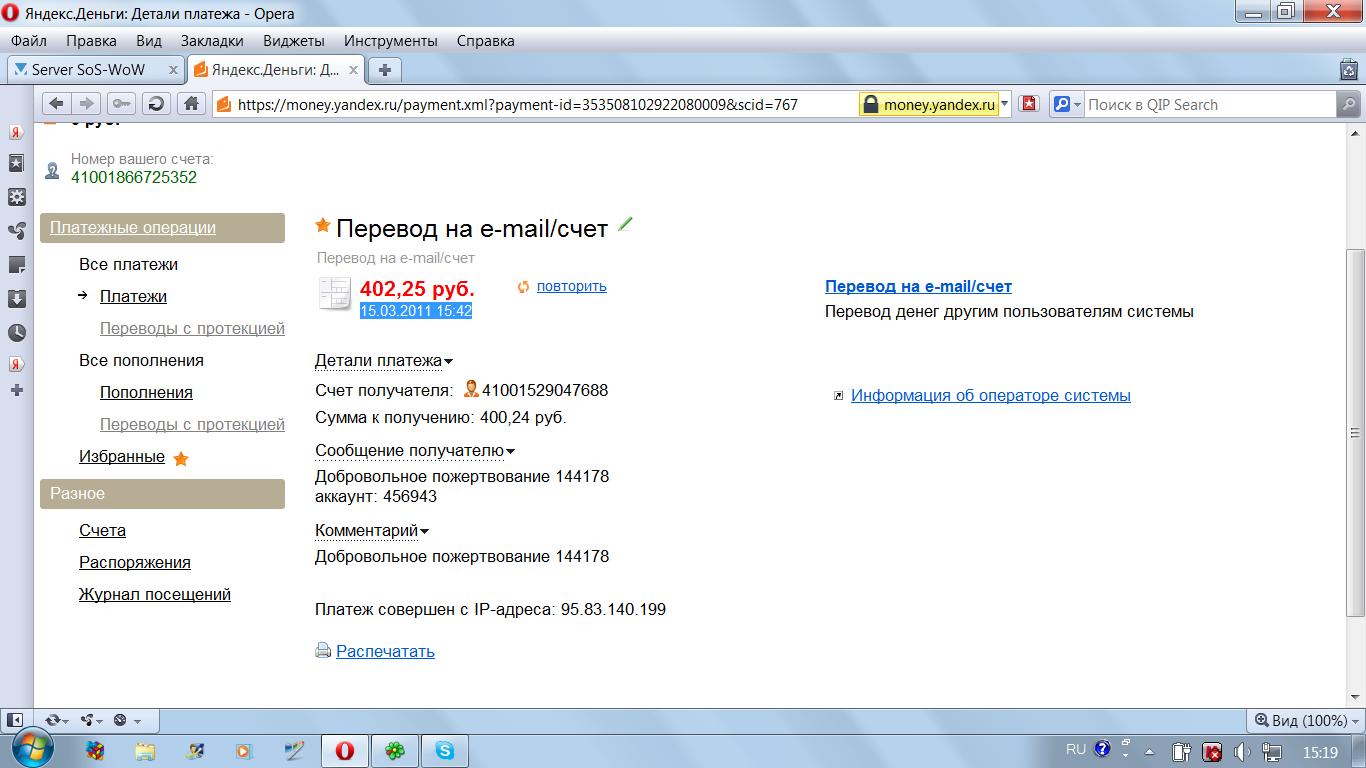Click the red bookmark star beside address bar
The width and height of the screenshot is (1366, 768).
tap(1030, 104)
